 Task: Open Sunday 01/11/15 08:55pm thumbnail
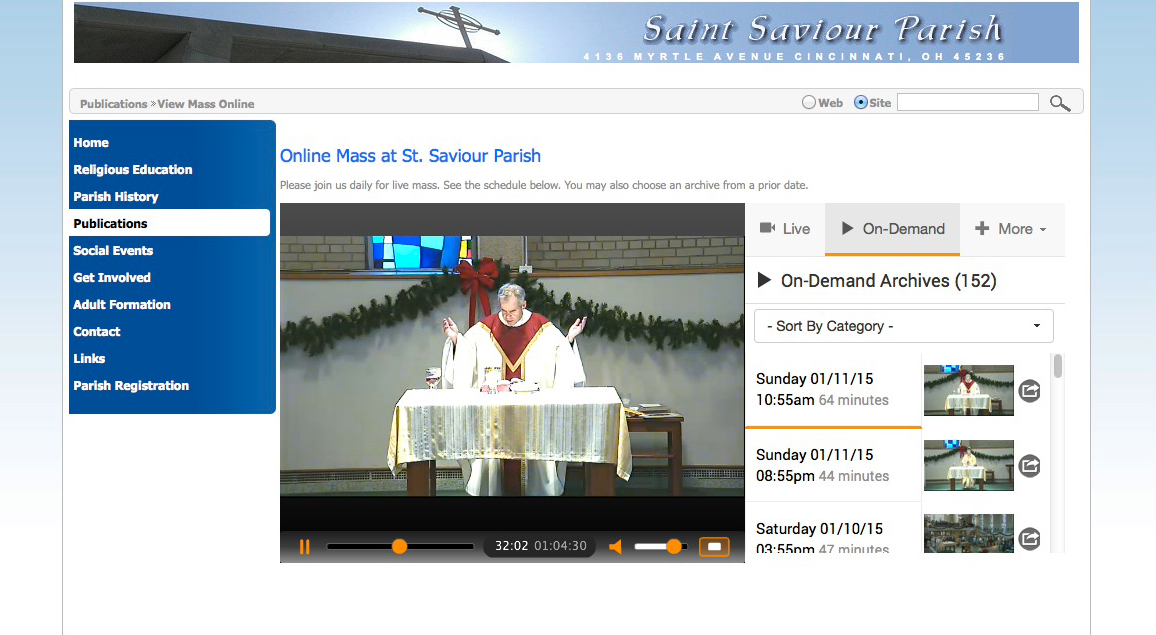tap(969, 465)
